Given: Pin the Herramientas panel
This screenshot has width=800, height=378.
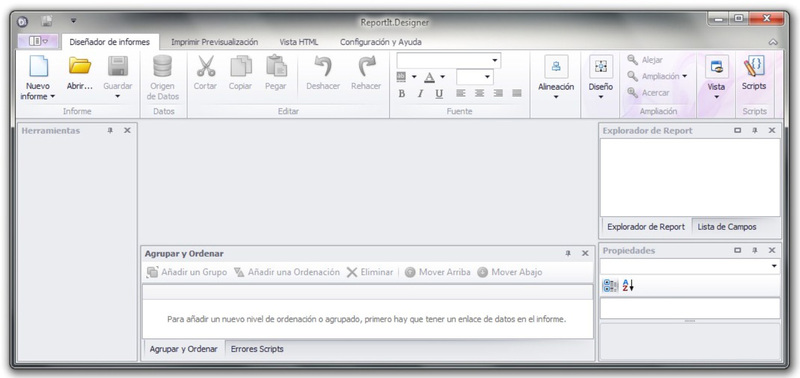Looking at the screenshot, I should coord(110,131).
